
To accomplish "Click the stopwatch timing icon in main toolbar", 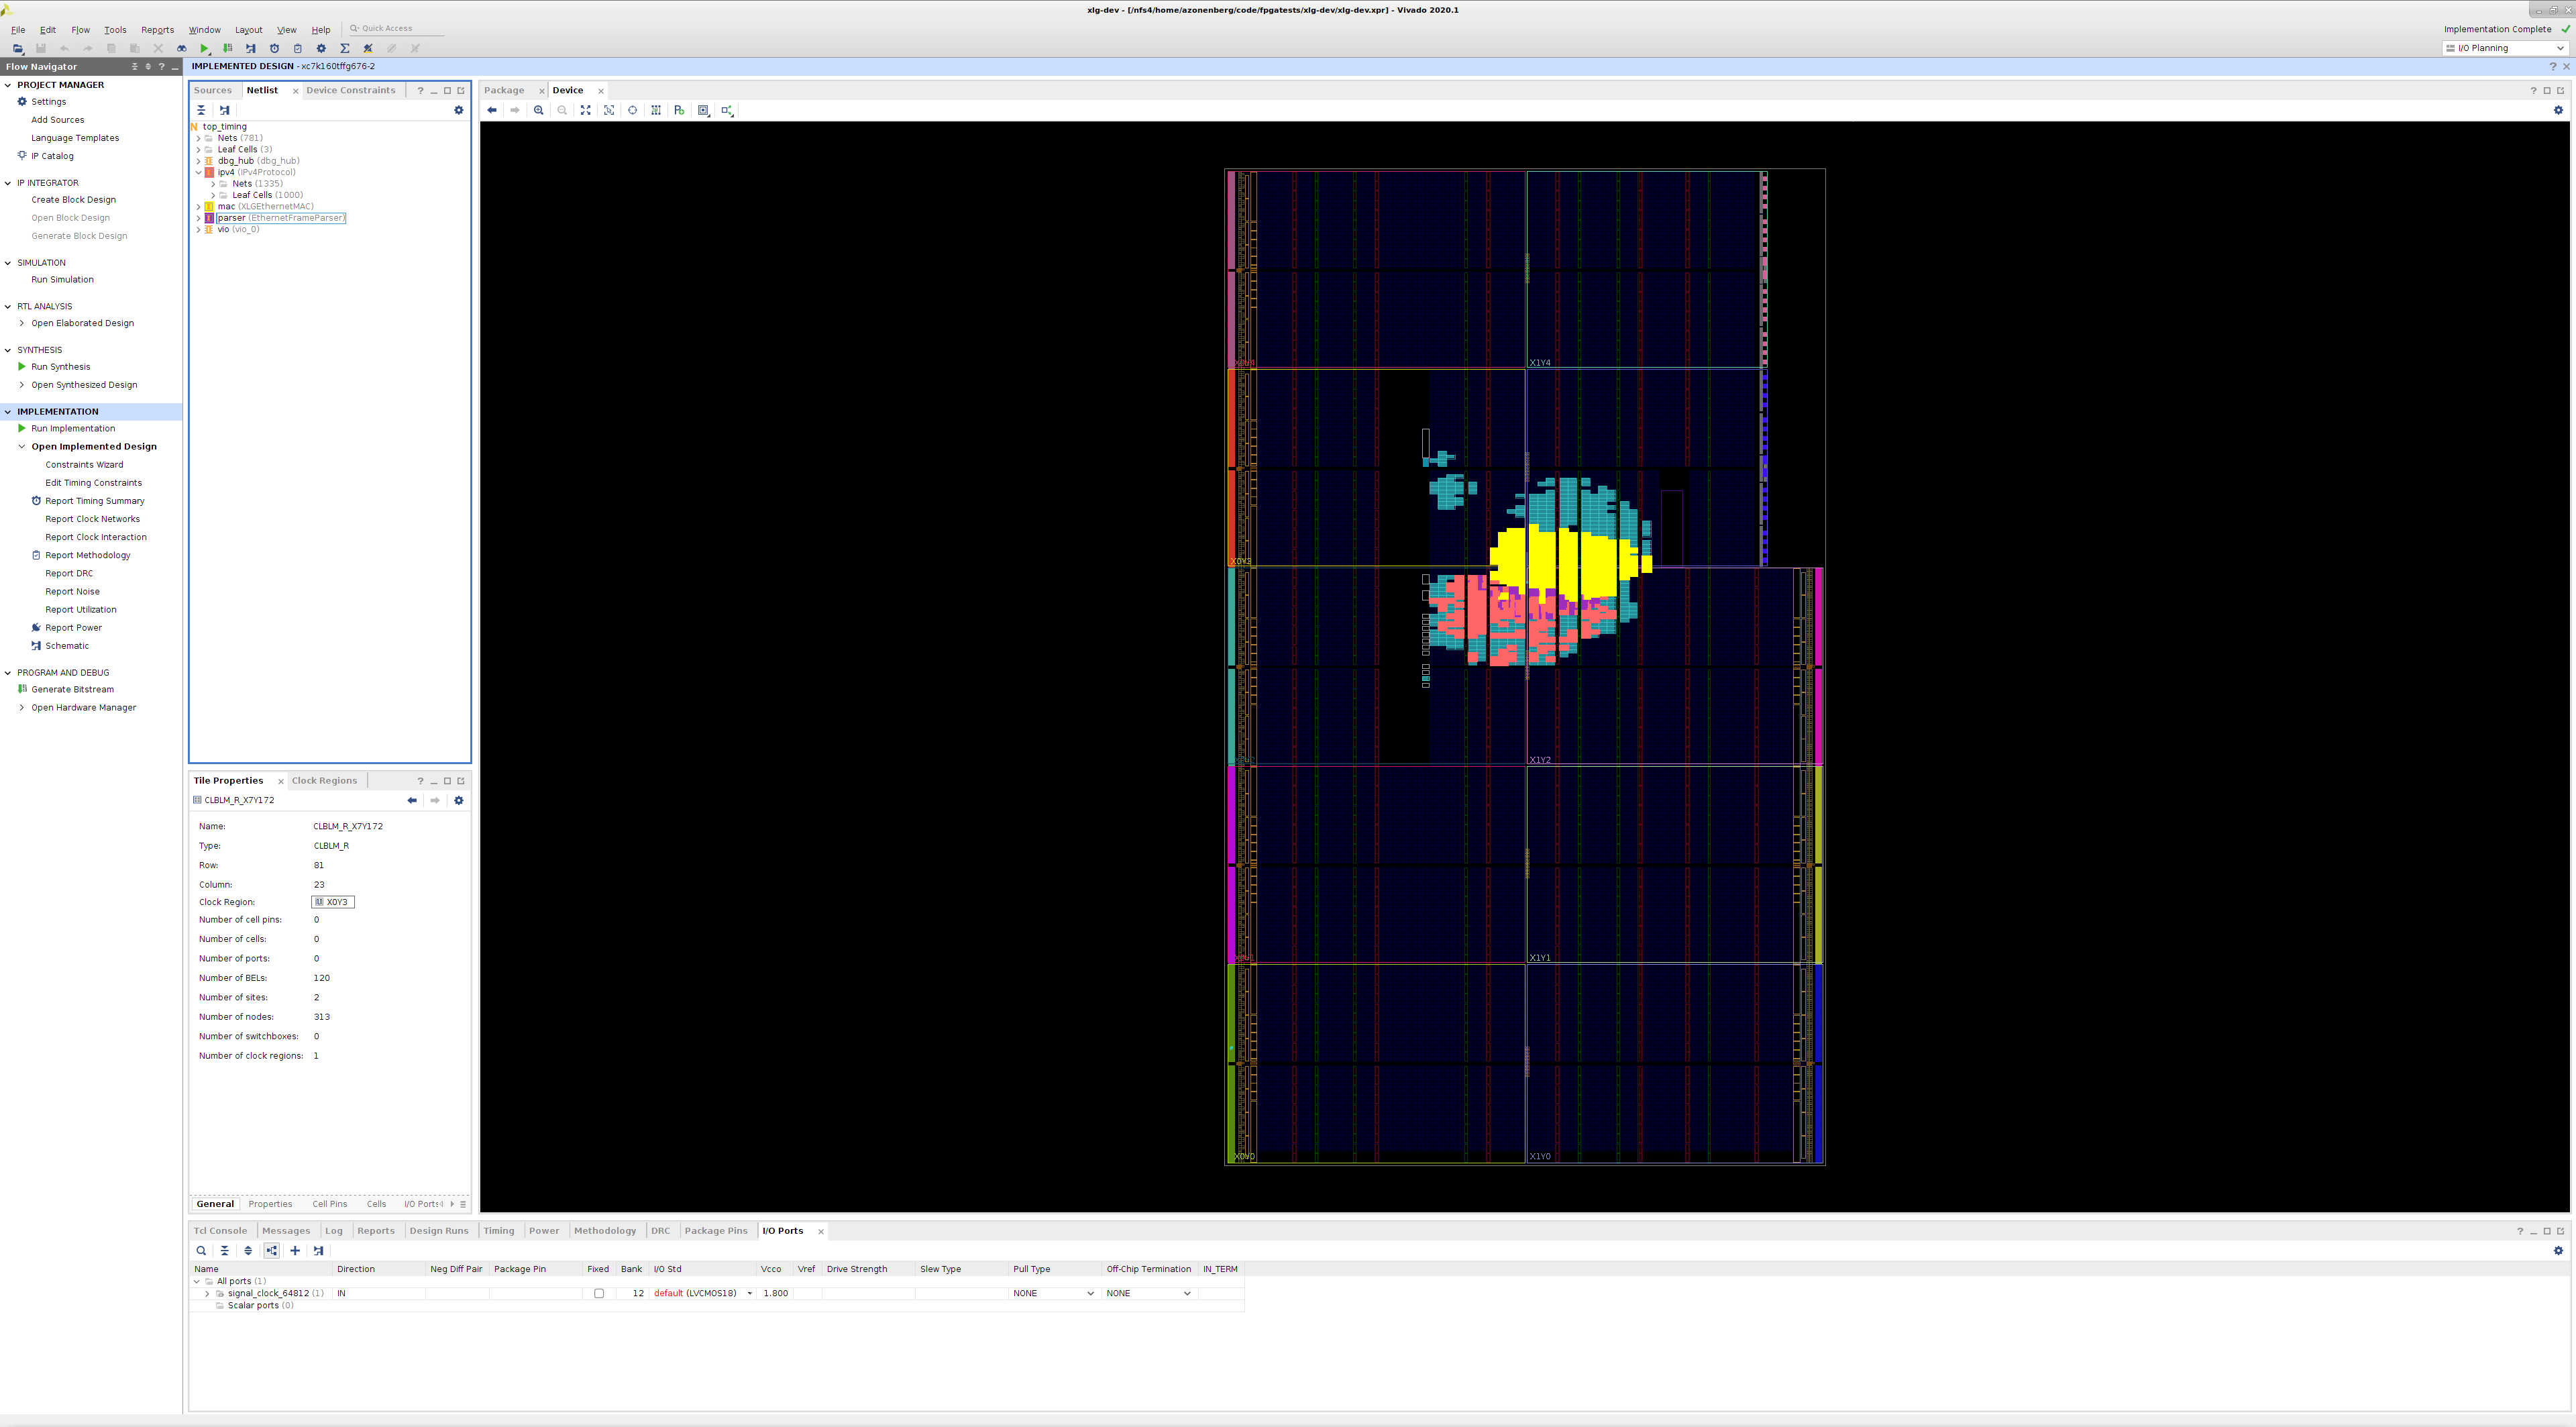I will pyautogui.click(x=274, y=48).
